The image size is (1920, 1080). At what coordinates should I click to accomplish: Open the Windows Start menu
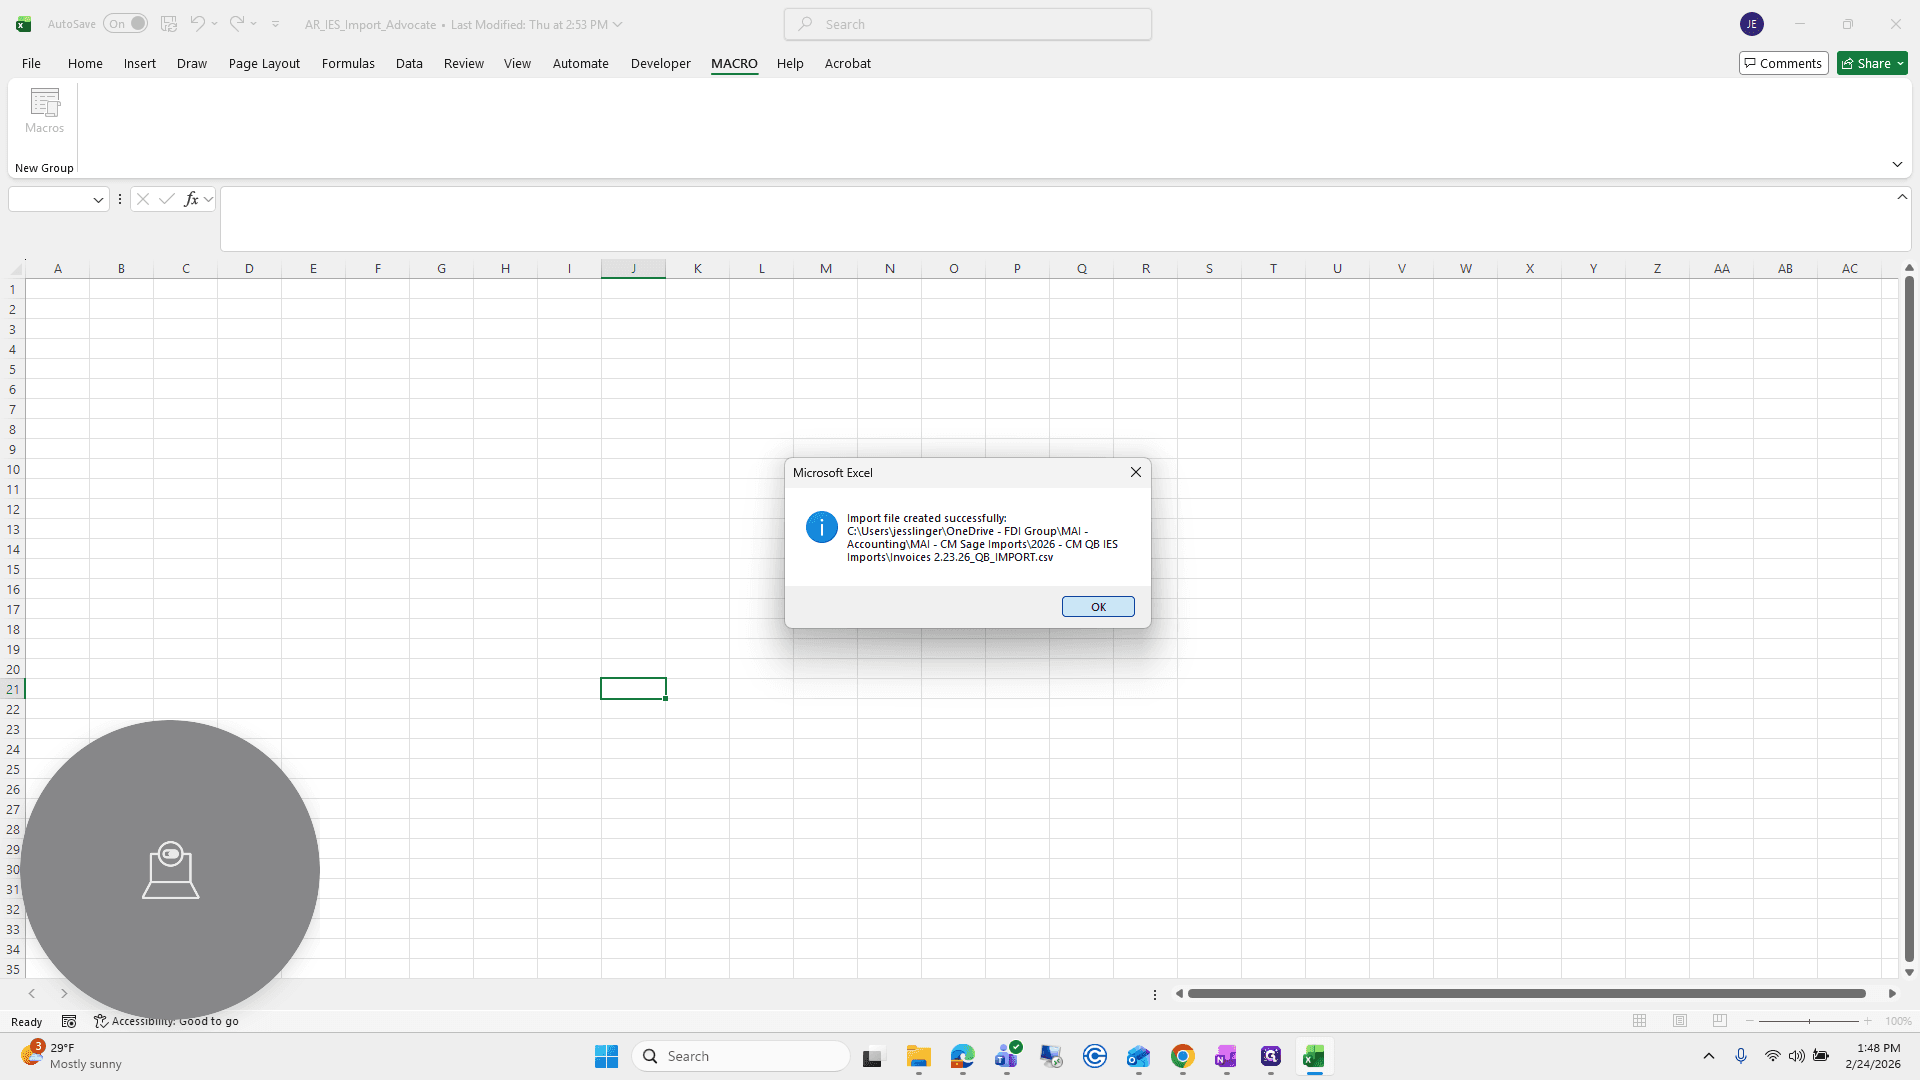tap(606, 1056)
